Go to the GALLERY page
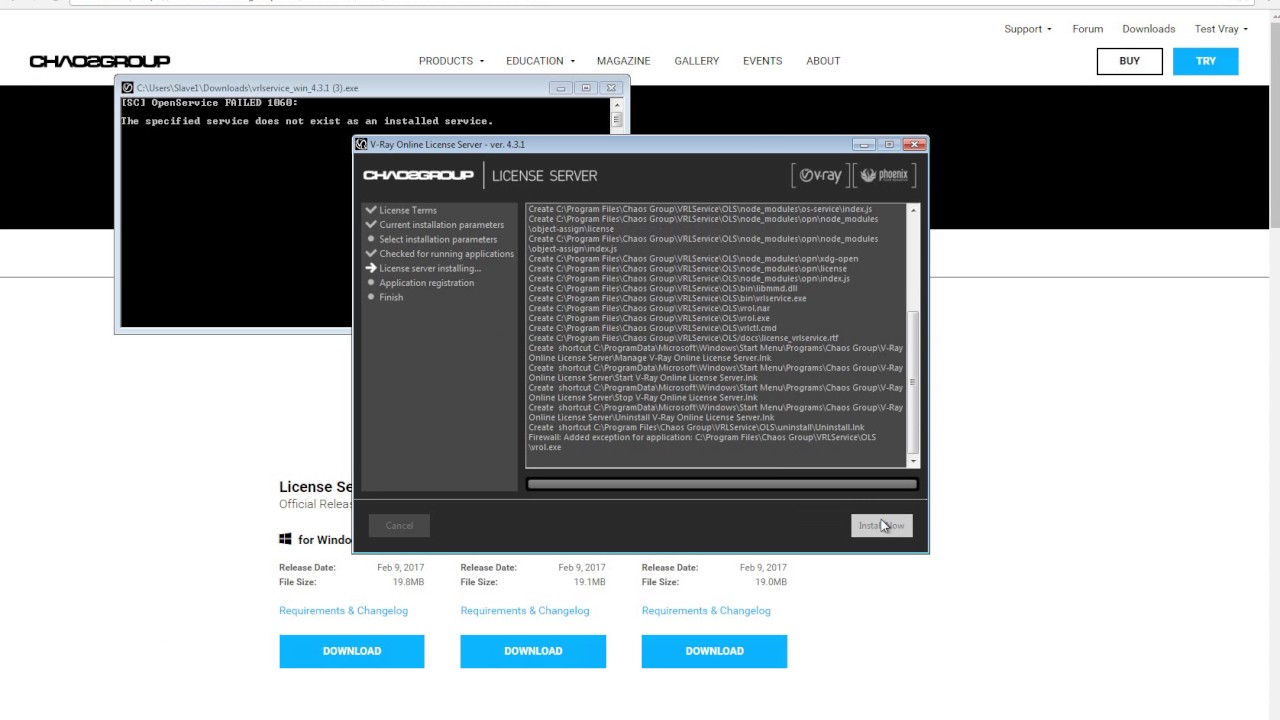The width and height of the screenshot is (1280, 720). 696,61
